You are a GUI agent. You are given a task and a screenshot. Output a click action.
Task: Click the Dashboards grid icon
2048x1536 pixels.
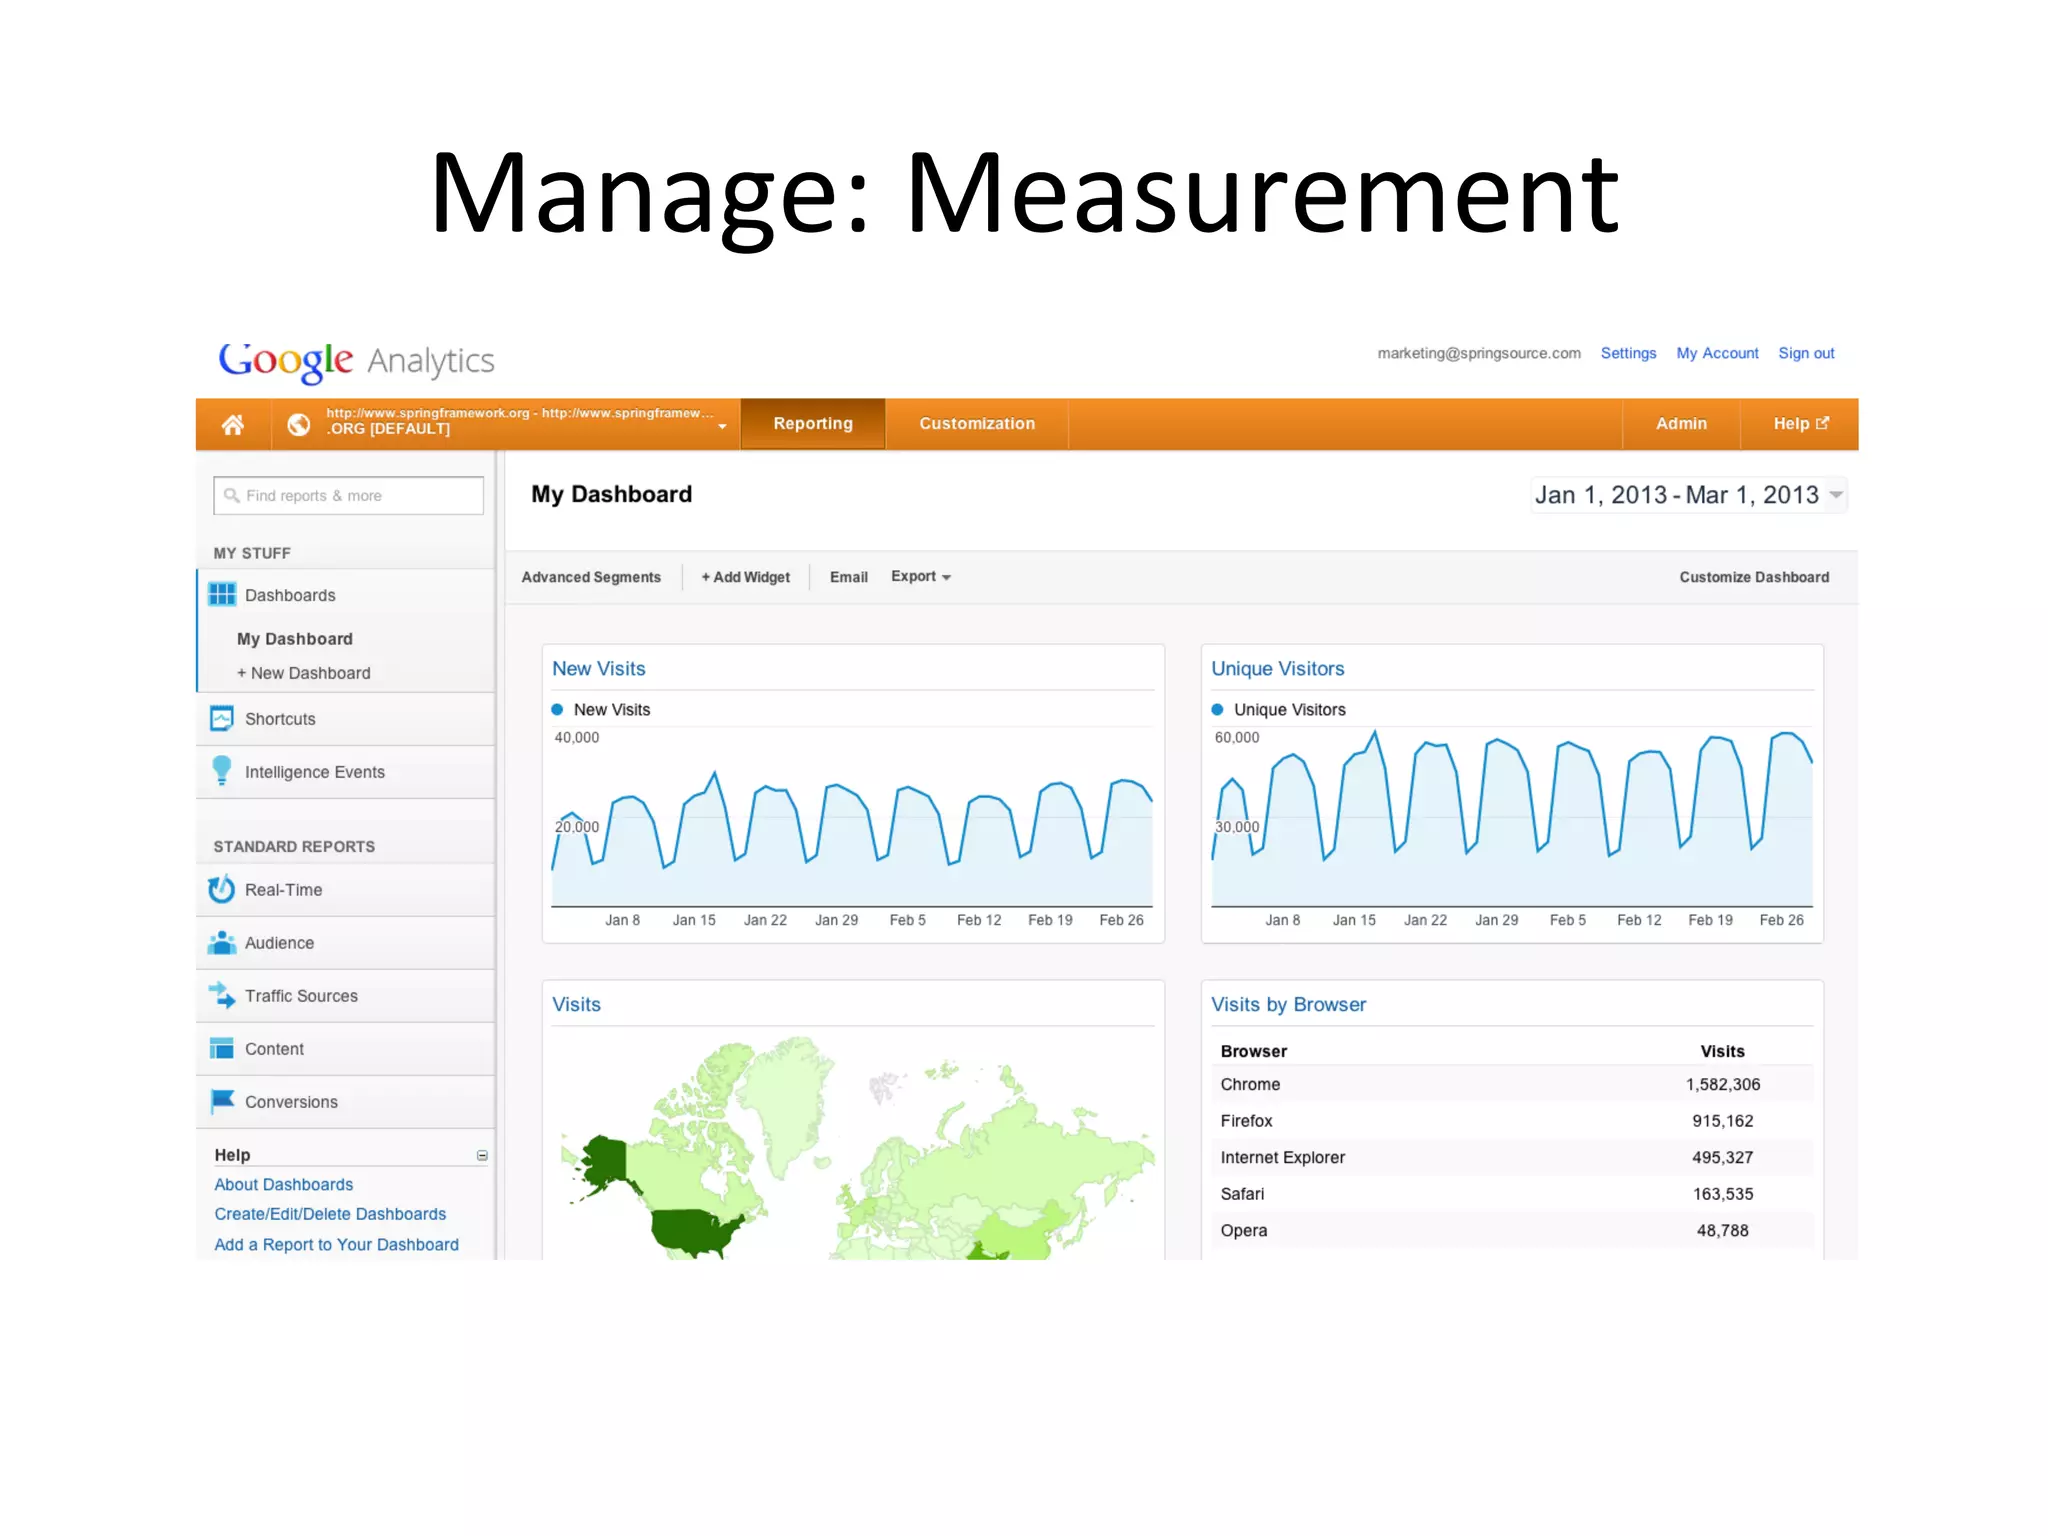tap(222, 595)
